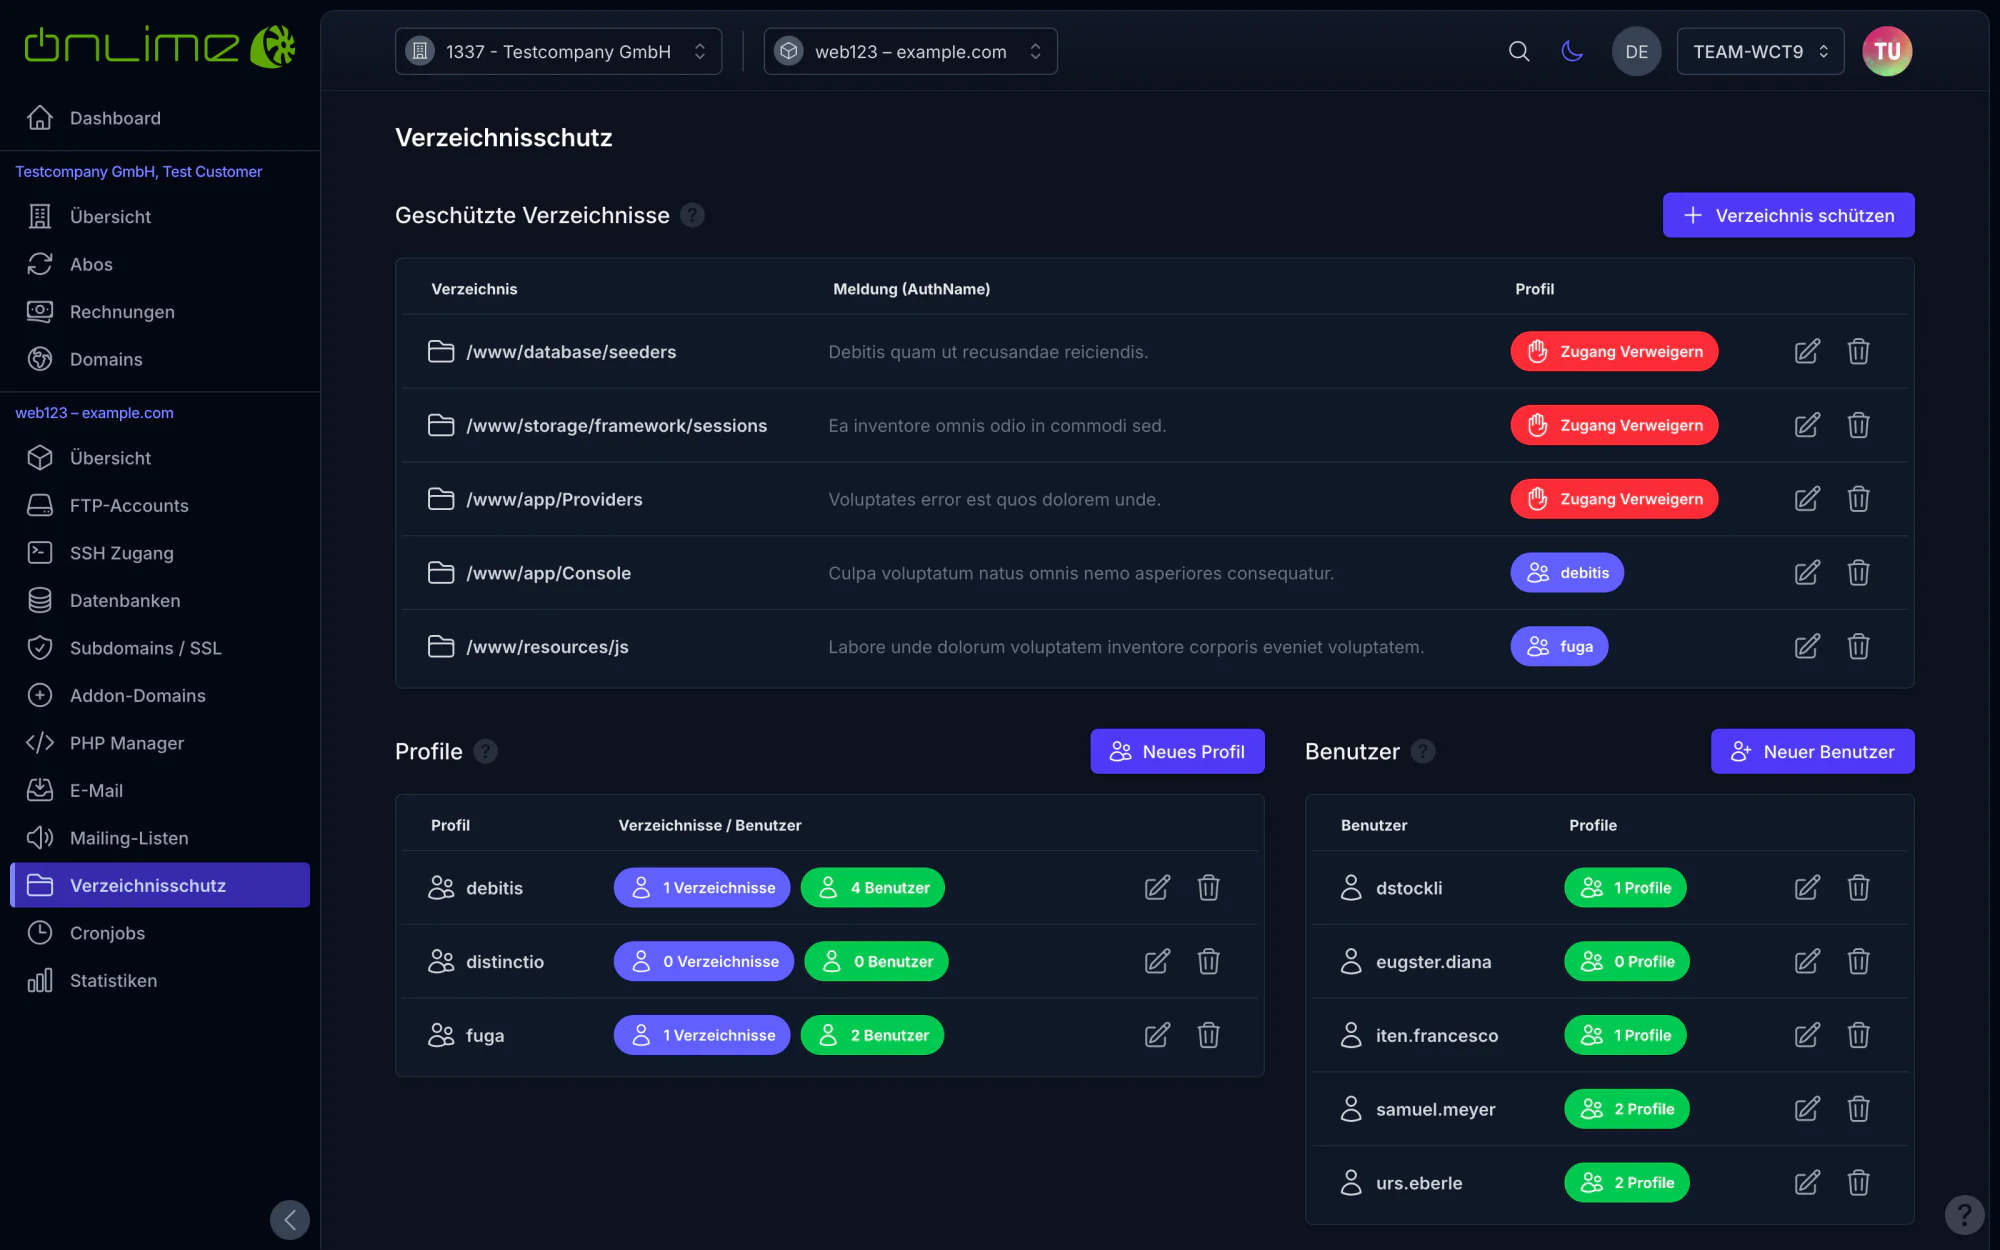Expand the web123 – example.com hosting selector
Viewport: 2000px width, 1250px height.
910,51
